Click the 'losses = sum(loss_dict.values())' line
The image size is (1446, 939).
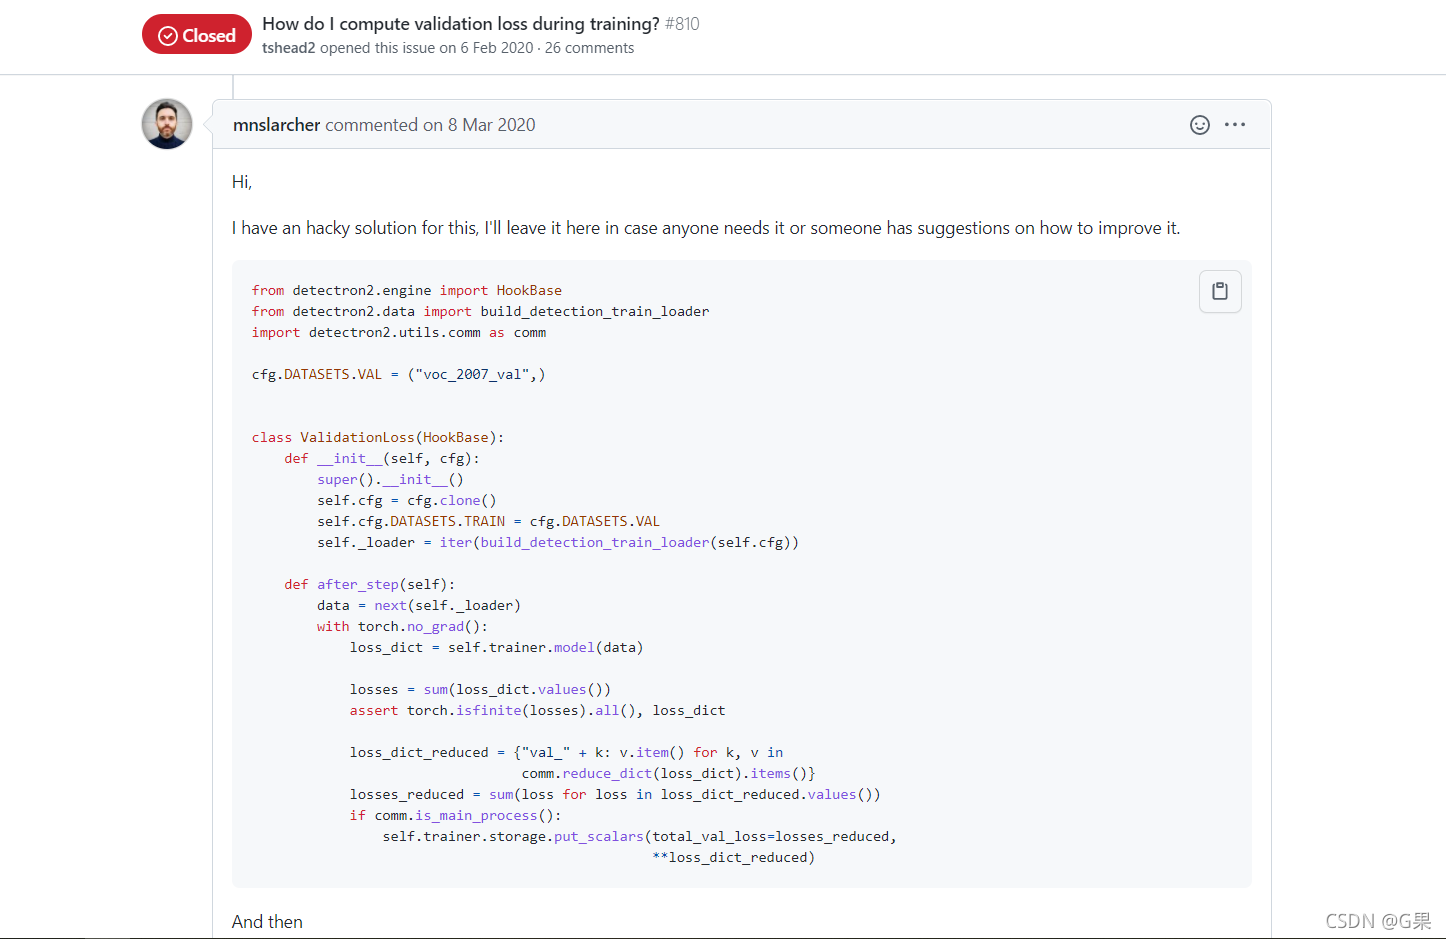[x=480, y=689]
